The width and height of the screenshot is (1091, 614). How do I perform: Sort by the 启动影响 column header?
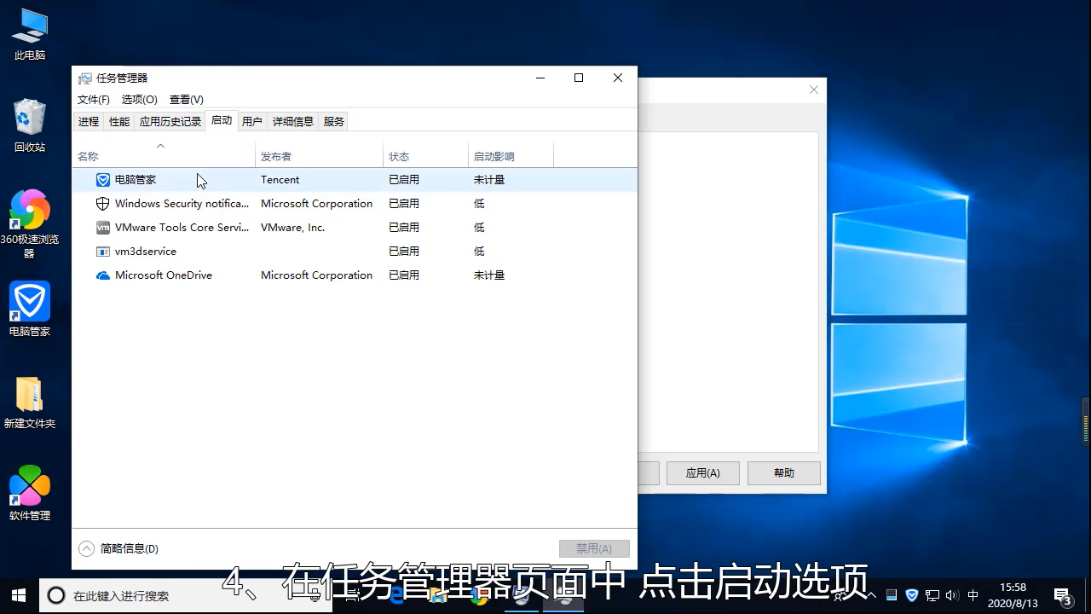tap(494, 157)
